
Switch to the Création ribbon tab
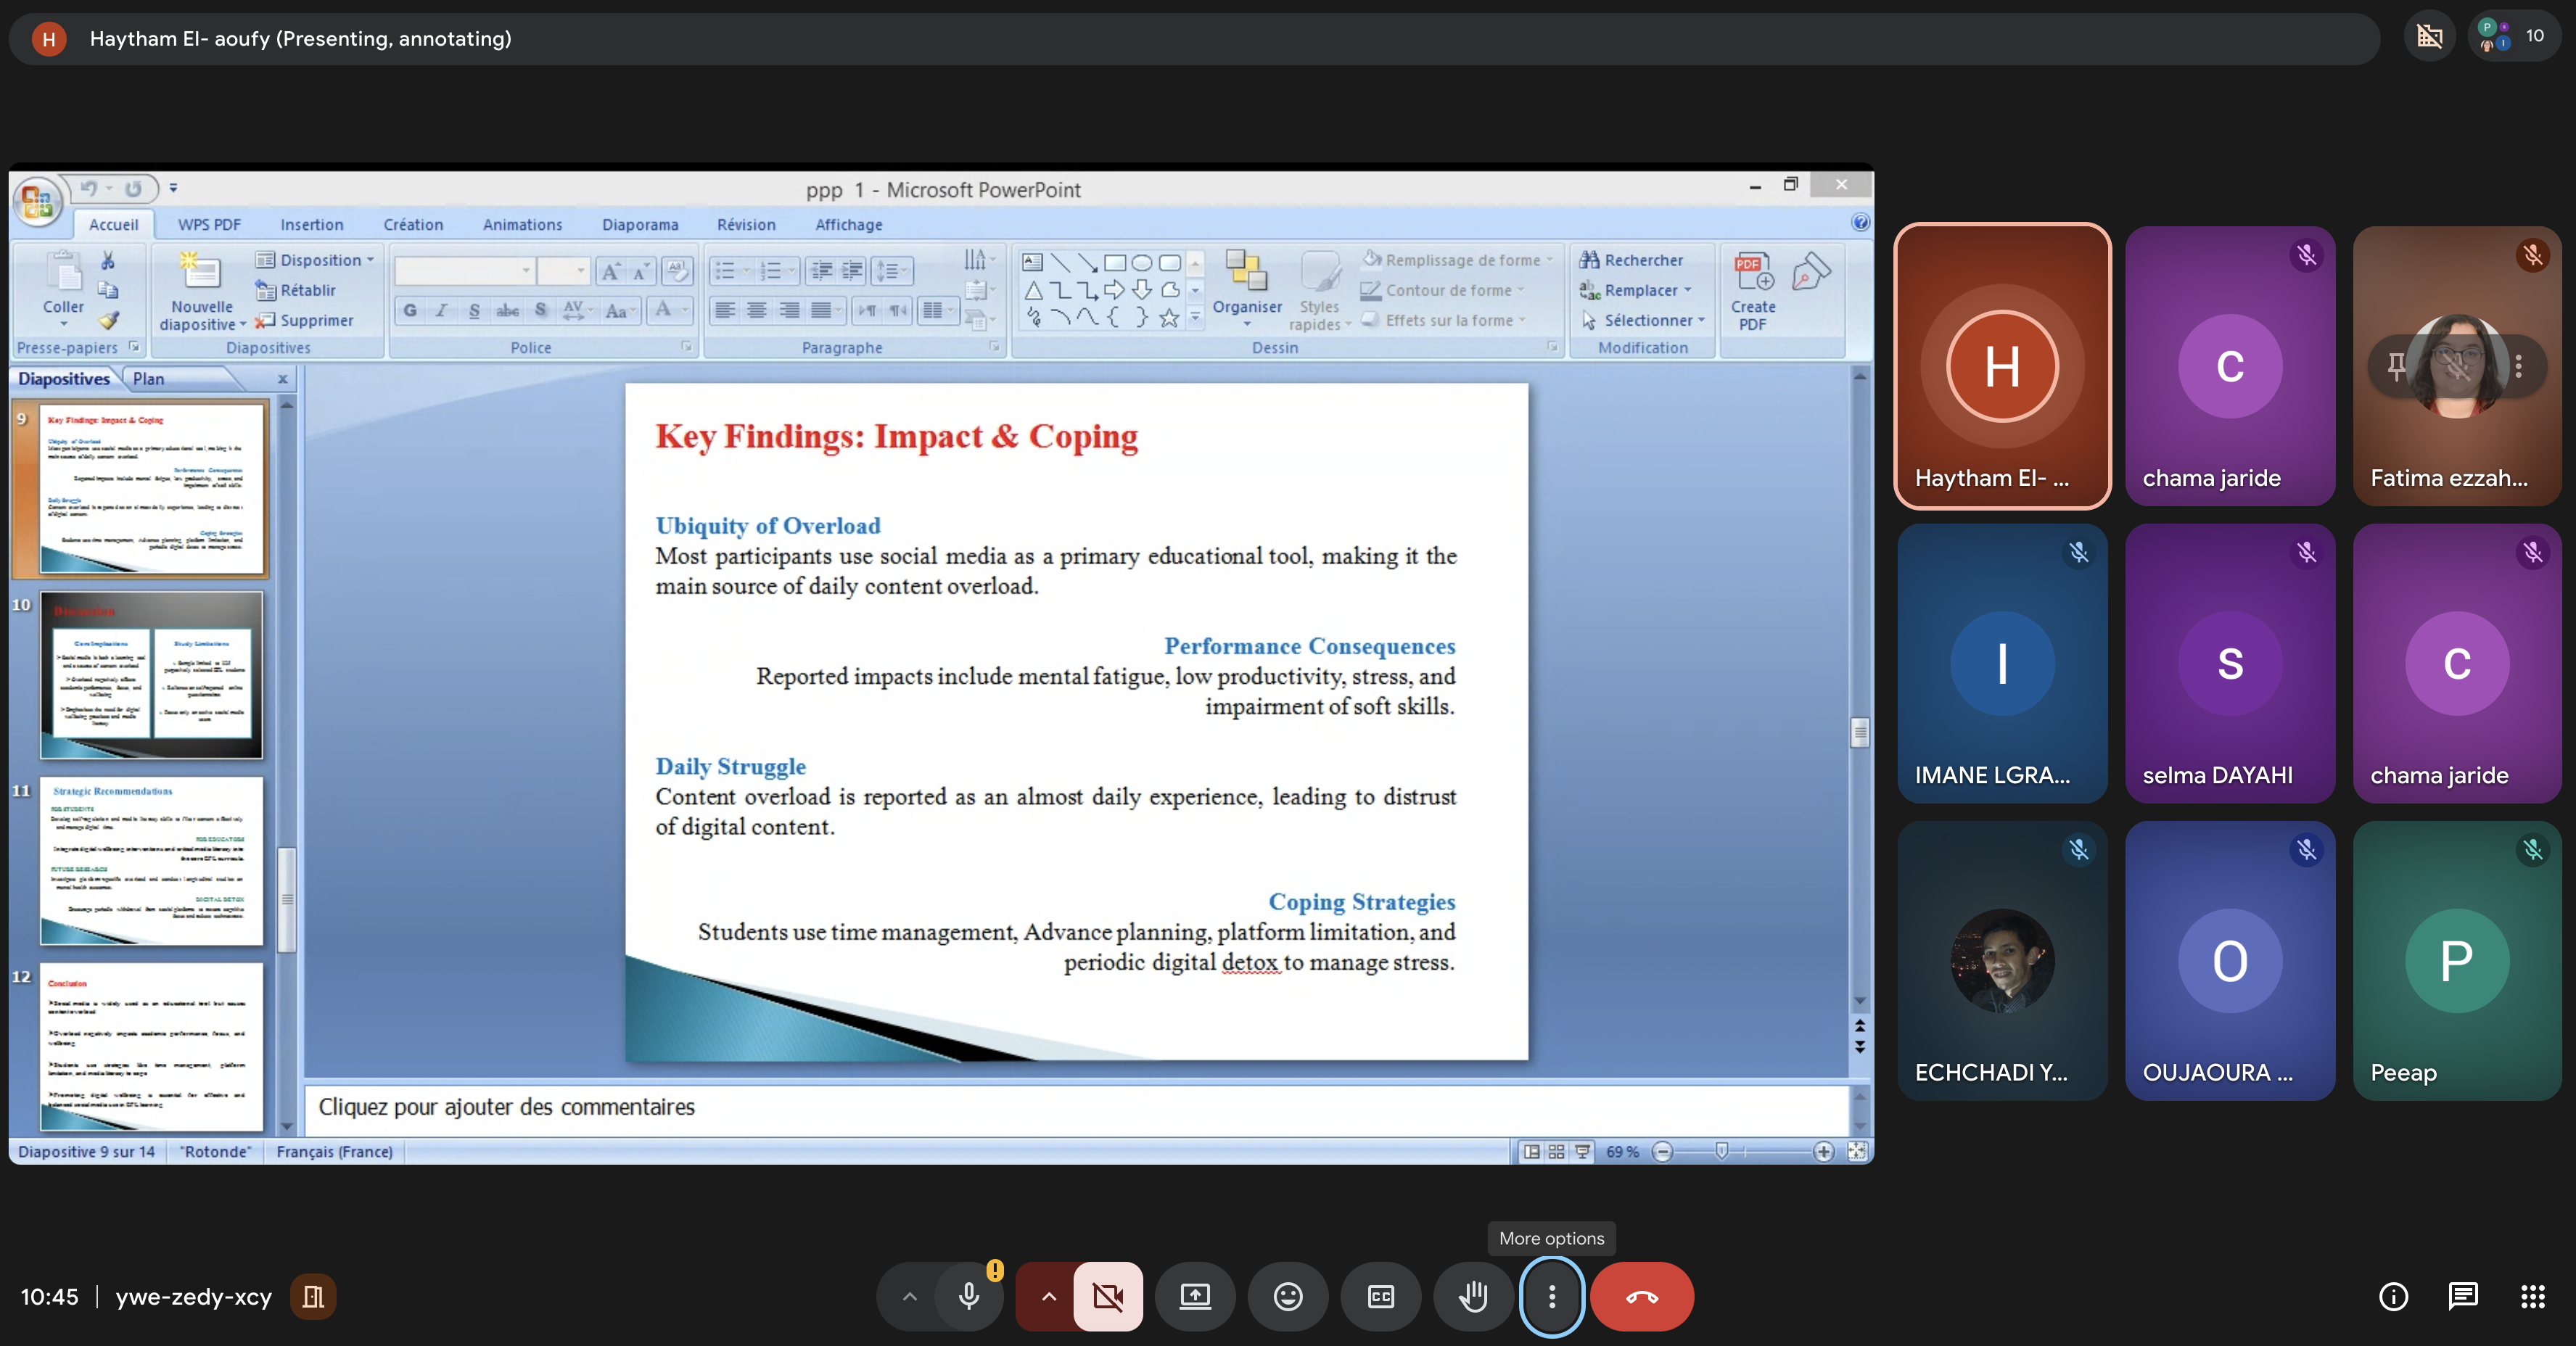[x=413, y=225]
